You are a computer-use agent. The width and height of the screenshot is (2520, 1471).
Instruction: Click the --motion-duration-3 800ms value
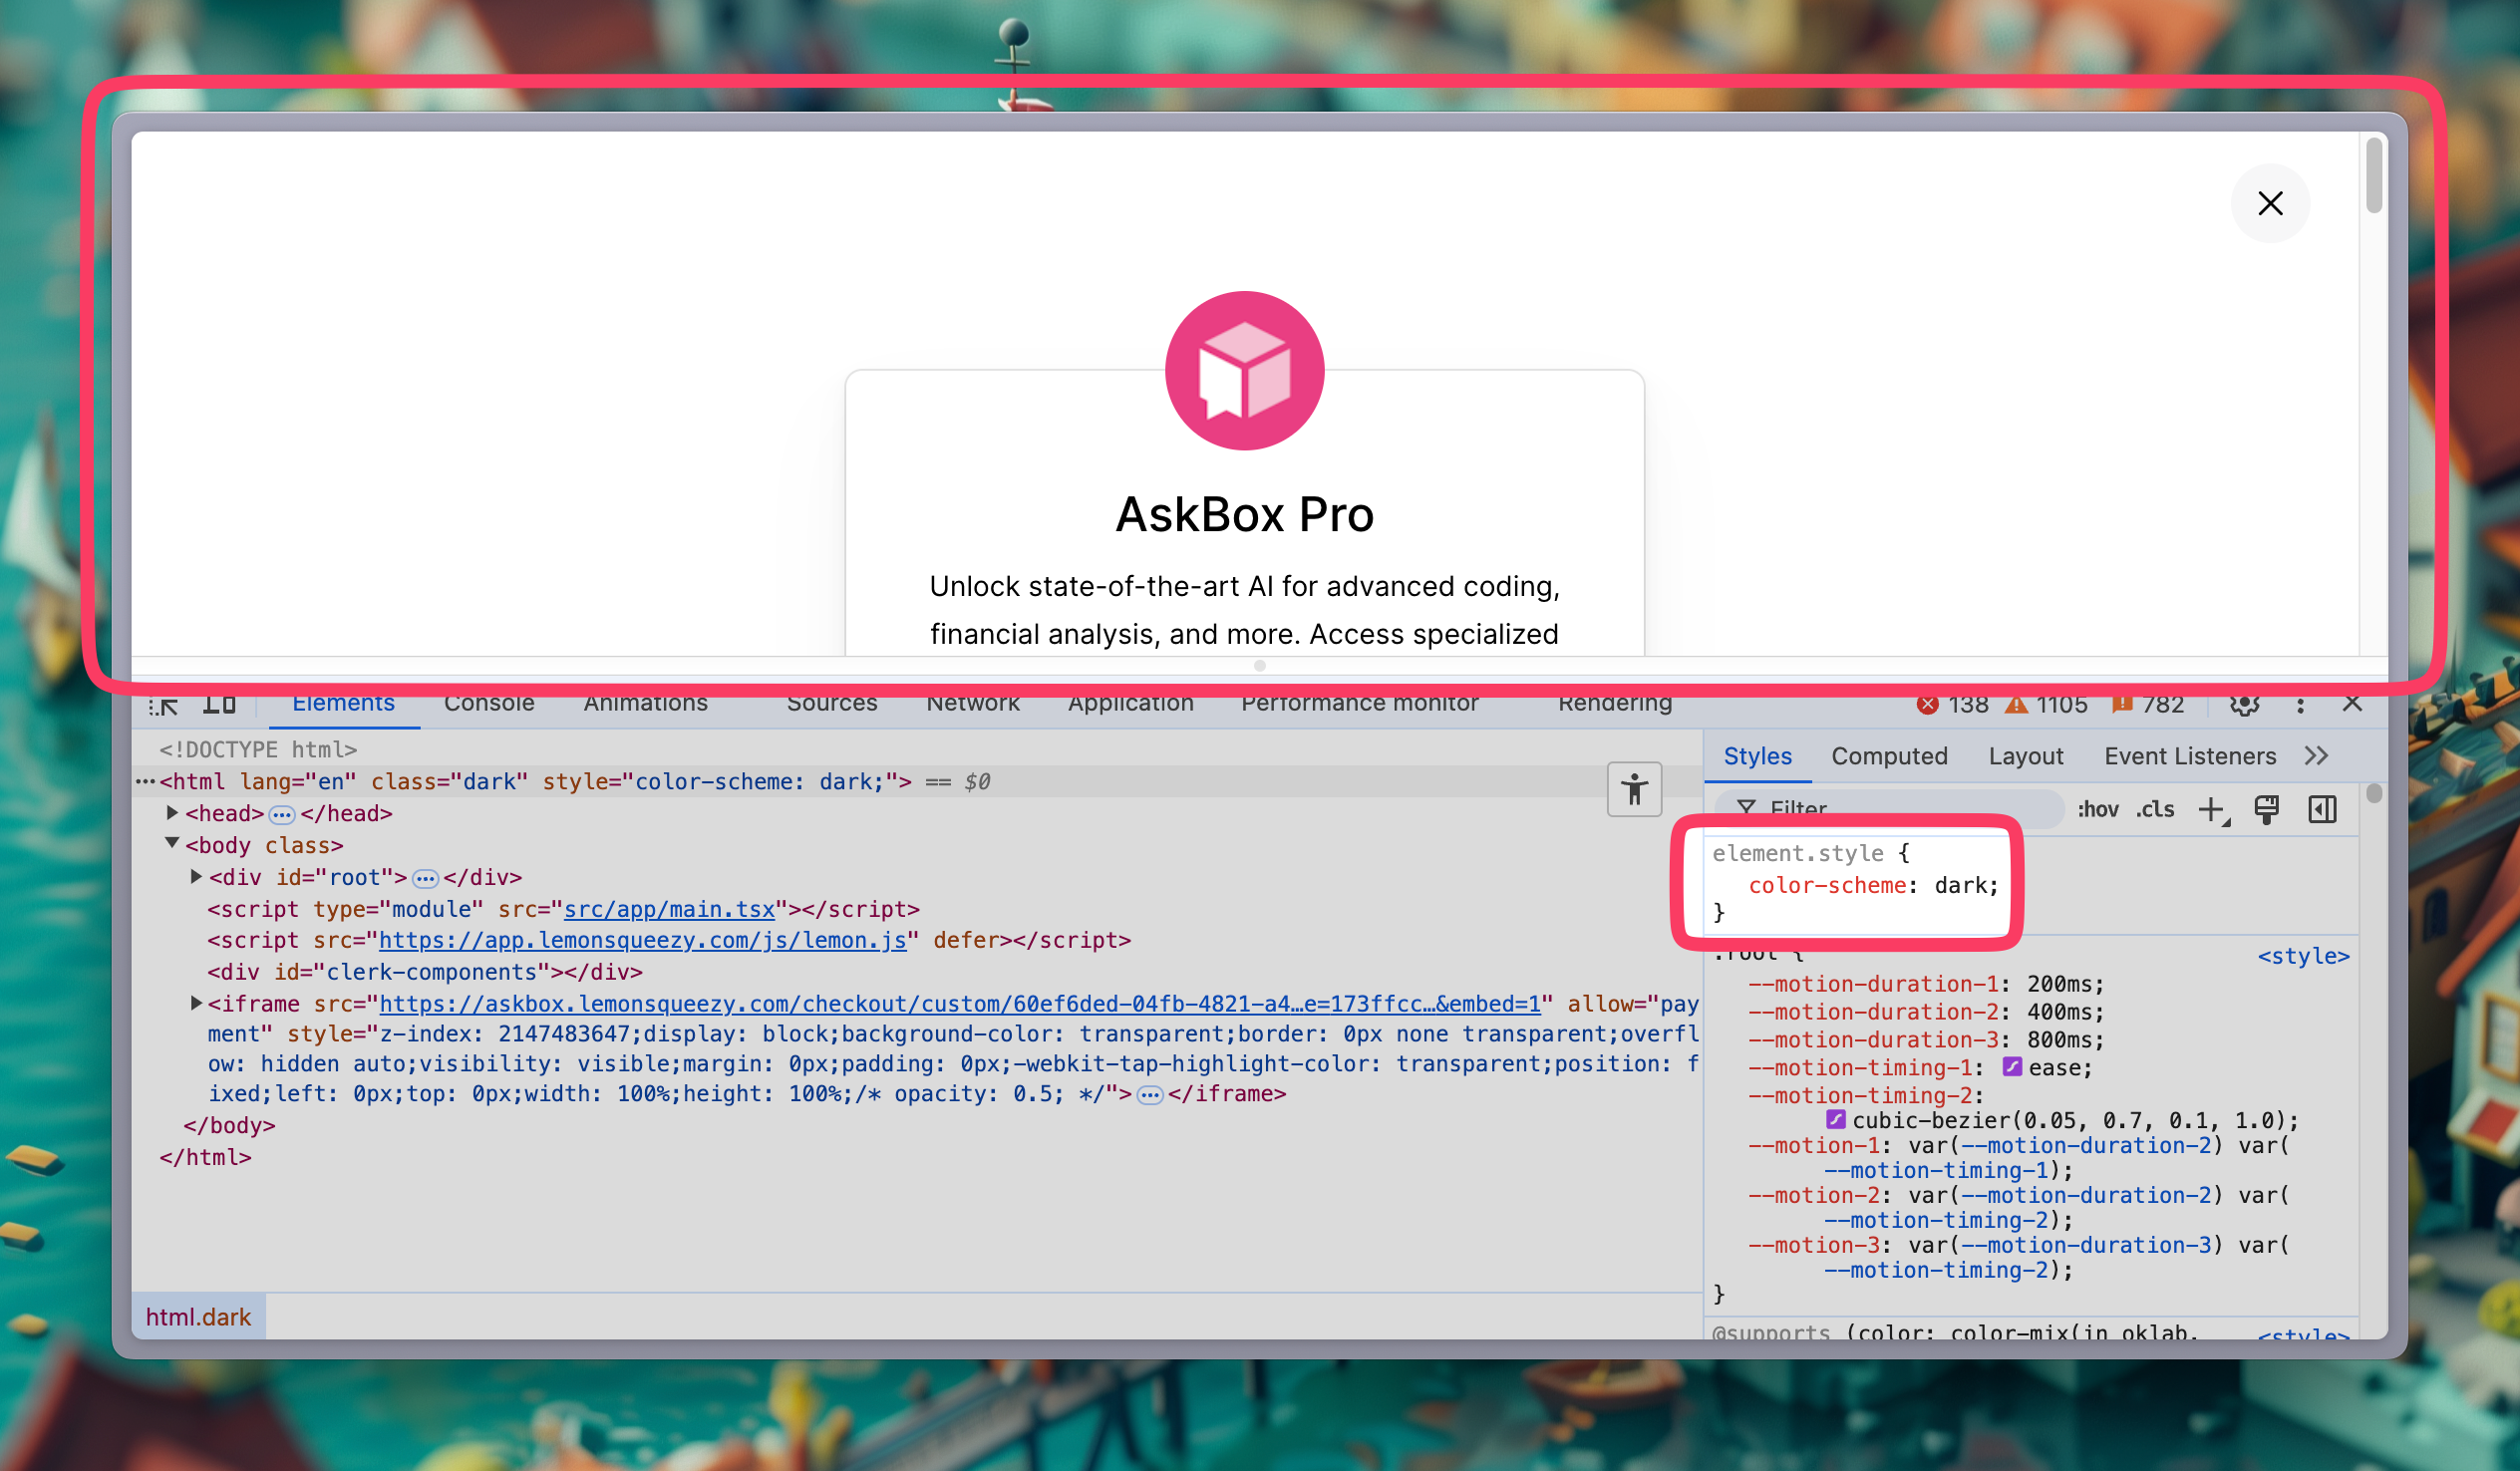click(2060, 1040)
